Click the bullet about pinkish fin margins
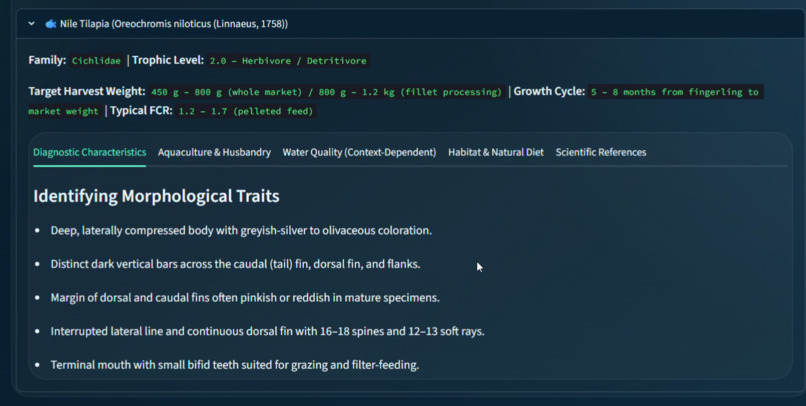The width and height of the screenshot is (806, 406). 245,298
